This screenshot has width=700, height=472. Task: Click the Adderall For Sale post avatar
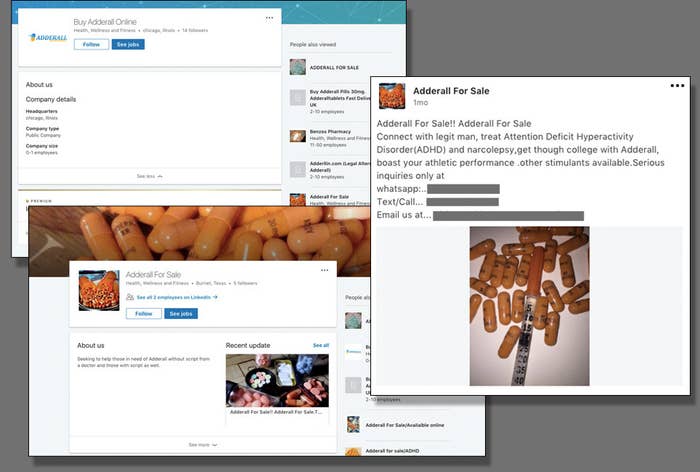tap(392, 96)
